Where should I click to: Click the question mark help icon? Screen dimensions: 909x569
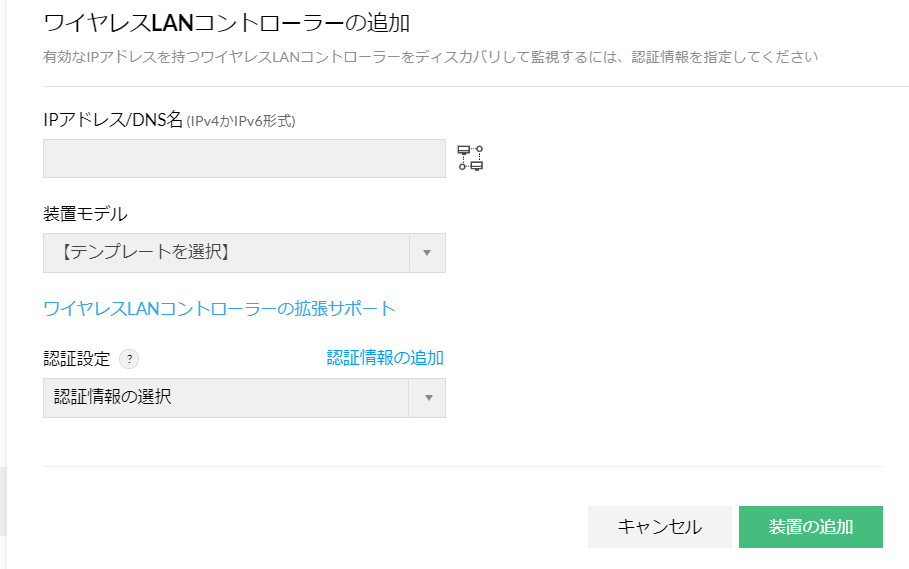(128, 359)
